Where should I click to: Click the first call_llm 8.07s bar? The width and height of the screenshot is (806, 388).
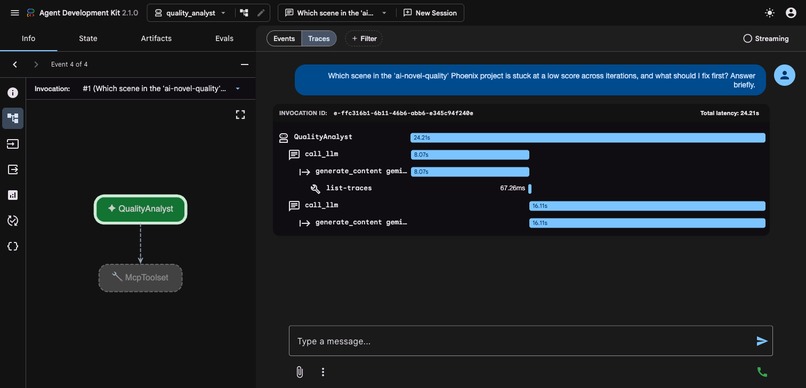[470, 155]
